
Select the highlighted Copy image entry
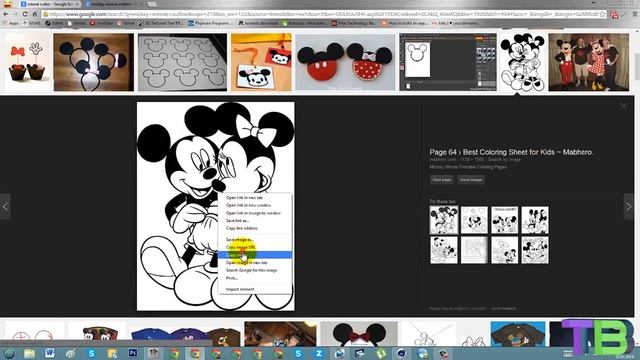coord(255,255)
